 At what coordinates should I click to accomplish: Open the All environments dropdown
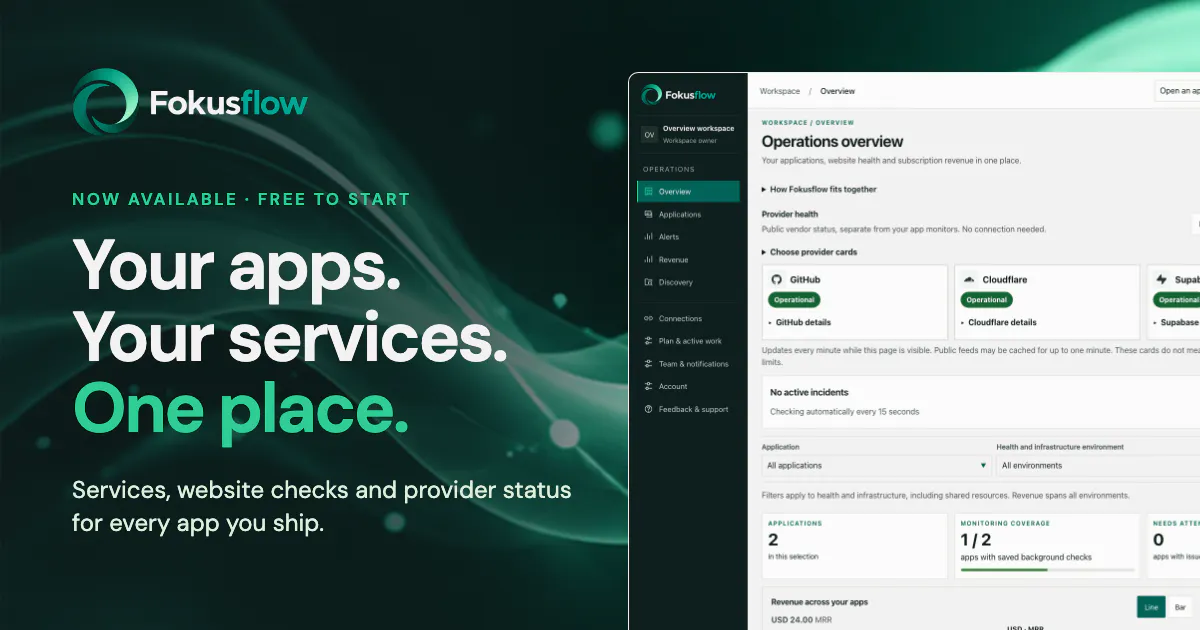[1098, 465]
